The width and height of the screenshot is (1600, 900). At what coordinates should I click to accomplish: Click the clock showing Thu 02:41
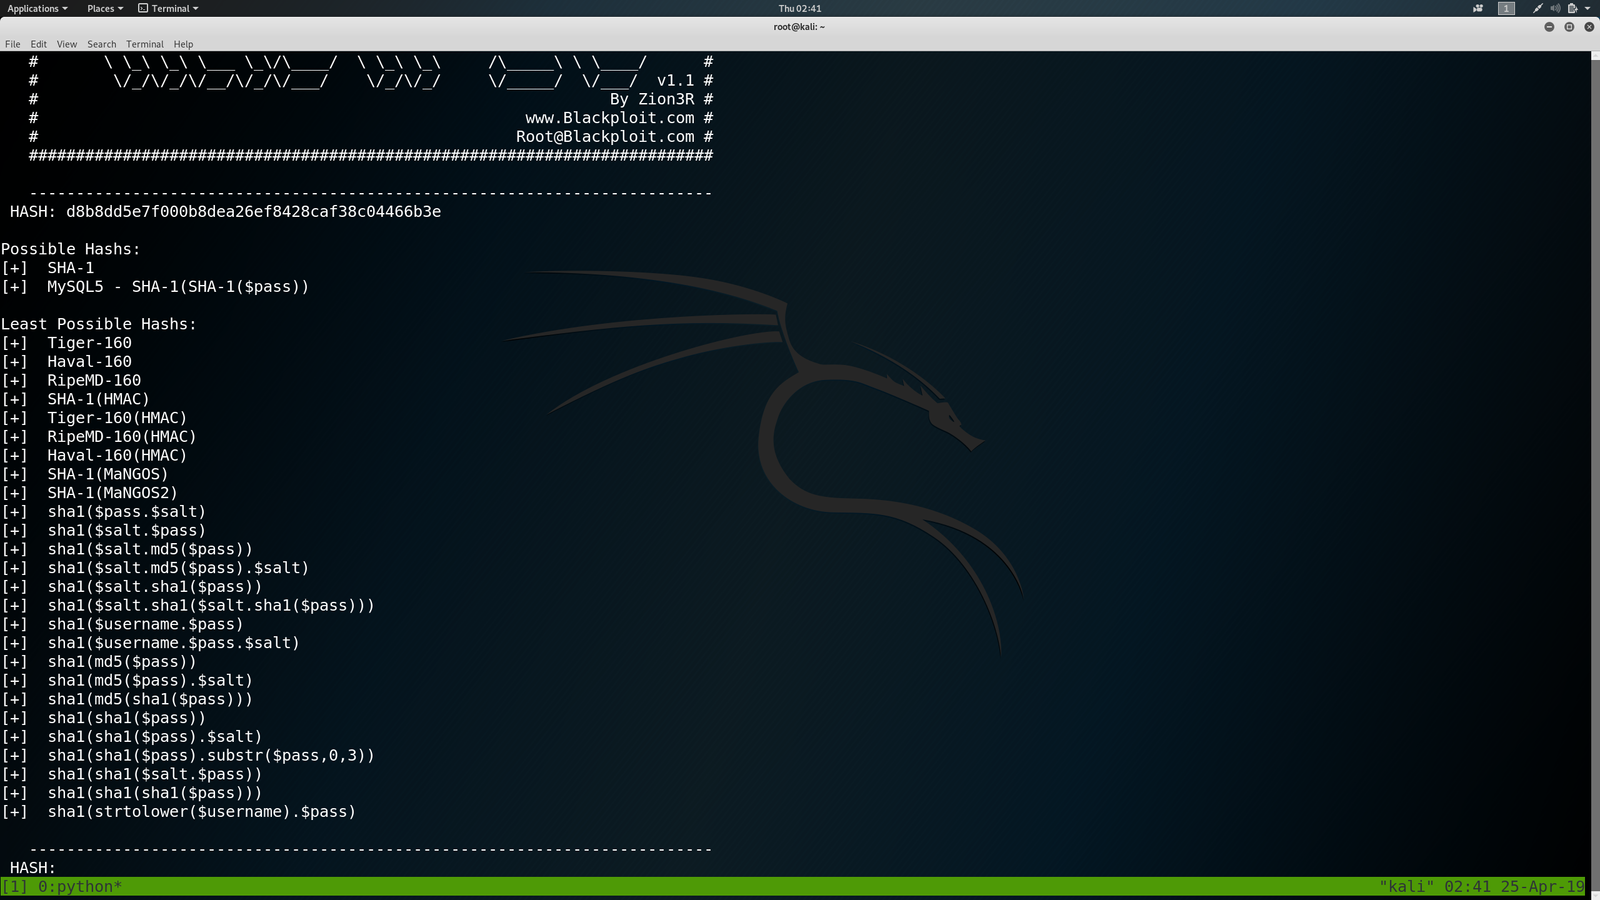tap(799, 8)
